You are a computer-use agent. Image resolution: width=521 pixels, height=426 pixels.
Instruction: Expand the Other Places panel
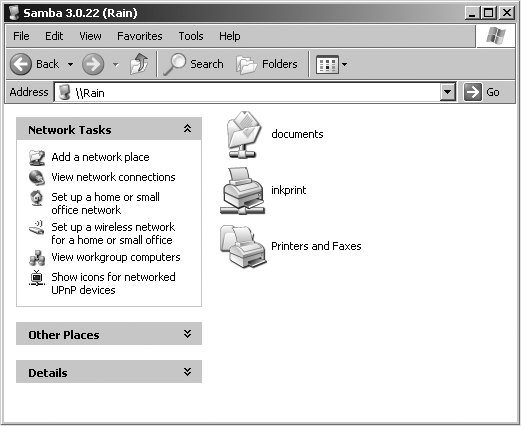[x=187, y=333]
